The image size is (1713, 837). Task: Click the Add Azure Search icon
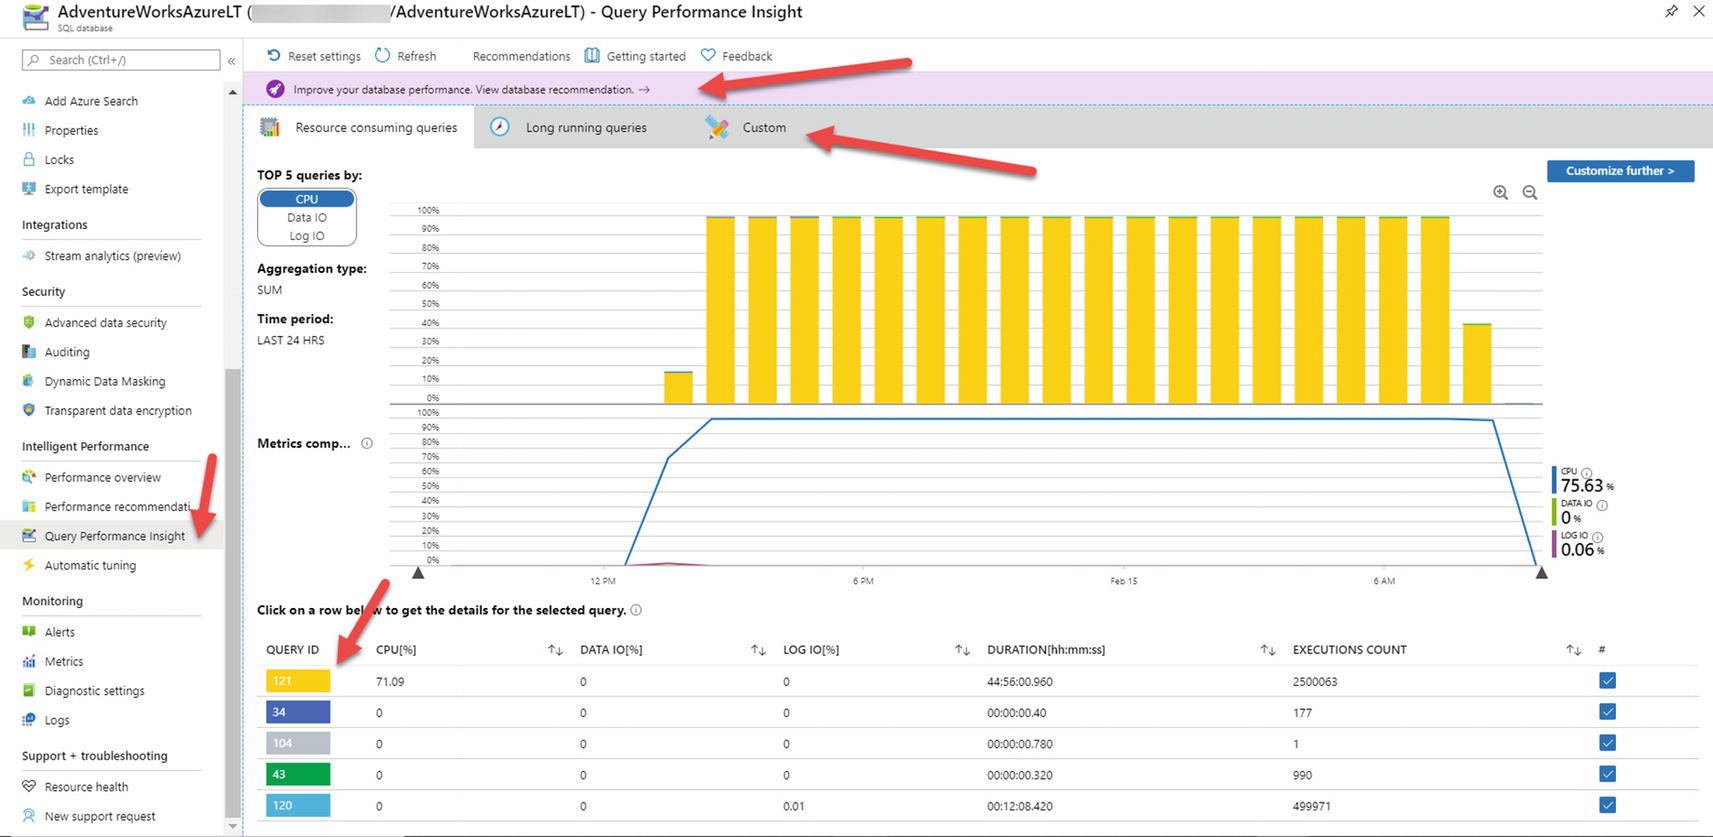tap(29, 101)
